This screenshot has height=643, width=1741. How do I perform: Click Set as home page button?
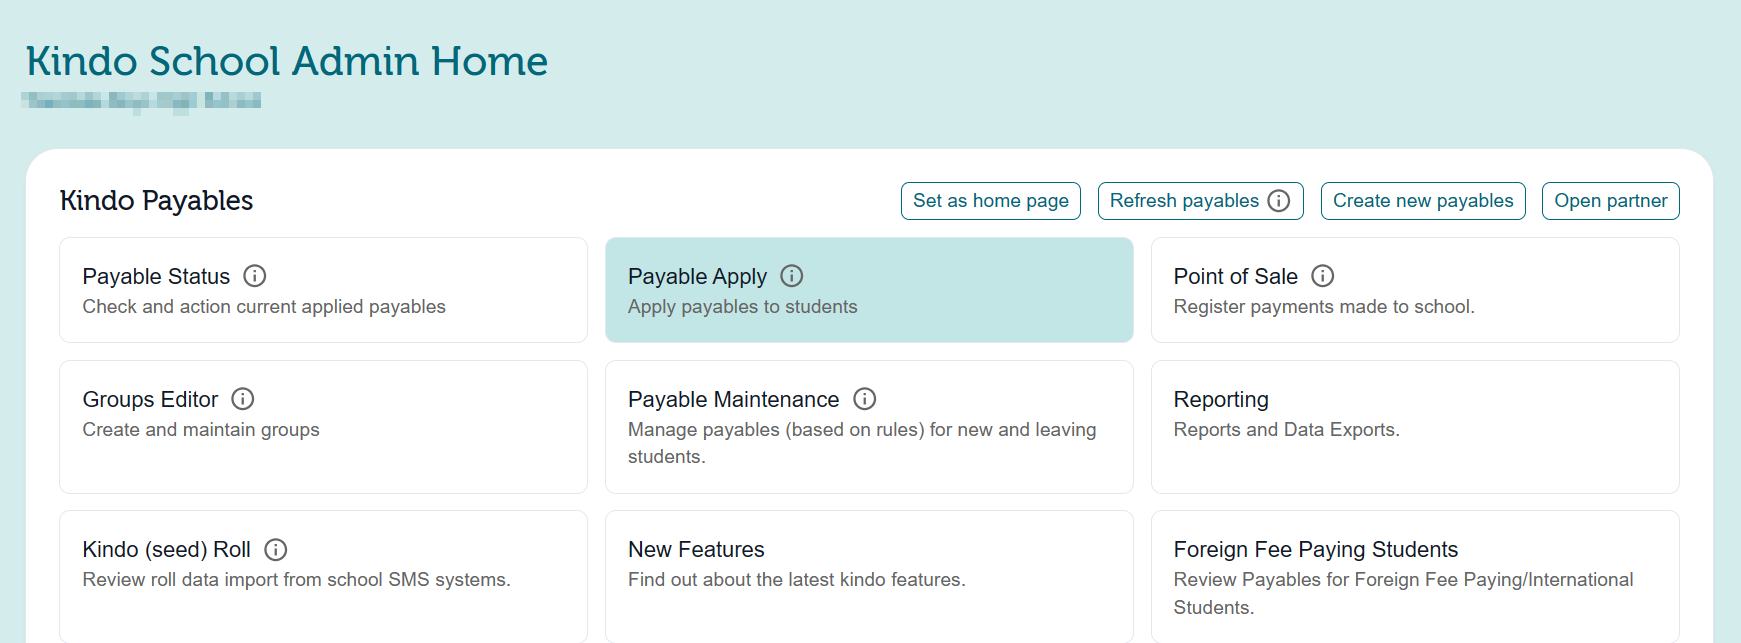coord(991,201)
